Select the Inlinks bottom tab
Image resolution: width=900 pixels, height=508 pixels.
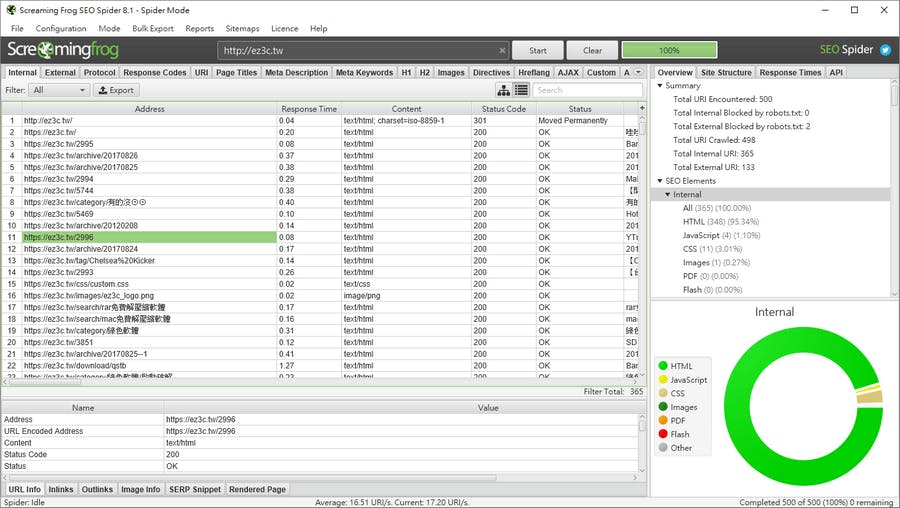coord(60,489)
